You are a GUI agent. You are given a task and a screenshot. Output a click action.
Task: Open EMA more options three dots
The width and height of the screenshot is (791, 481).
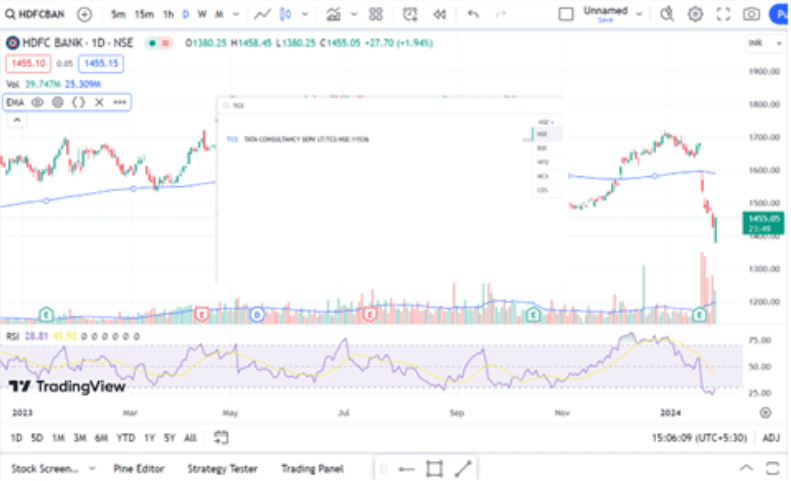(120, 102)
